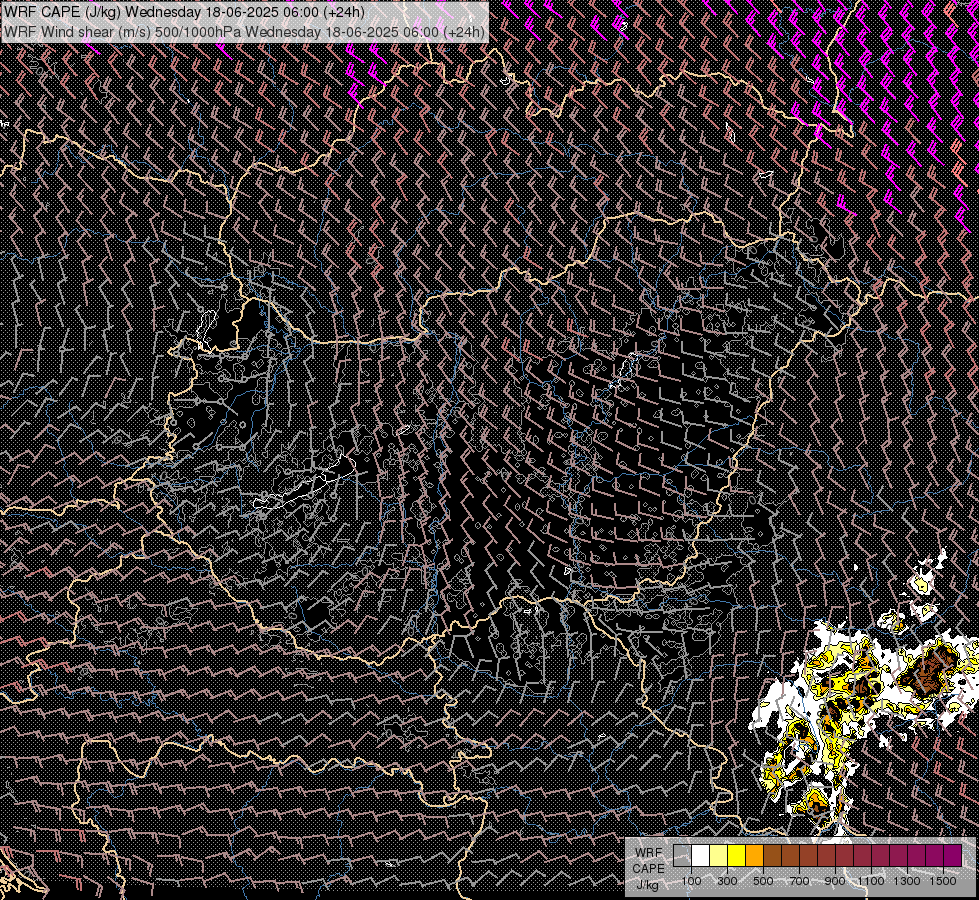Select the orange legend swatch

pos(754,856)
